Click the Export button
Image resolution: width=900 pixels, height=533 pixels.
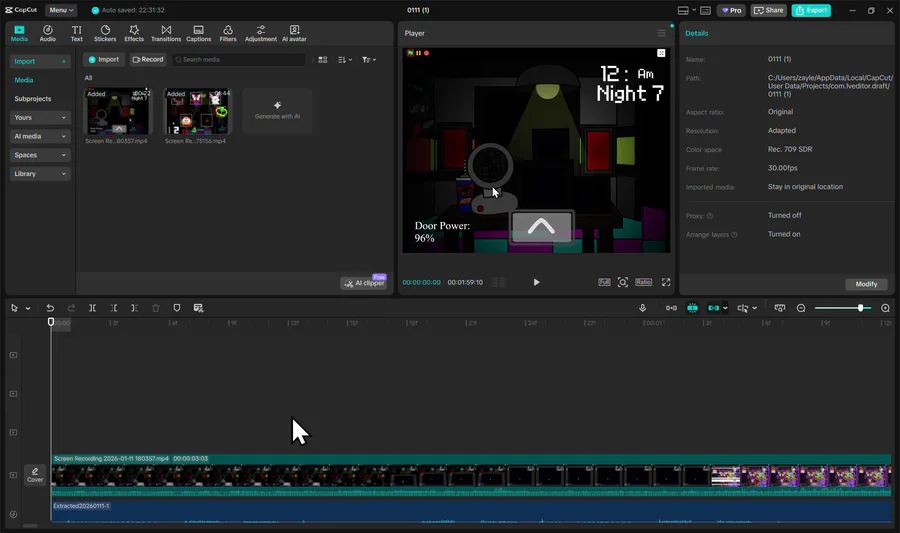pos(811,10)
